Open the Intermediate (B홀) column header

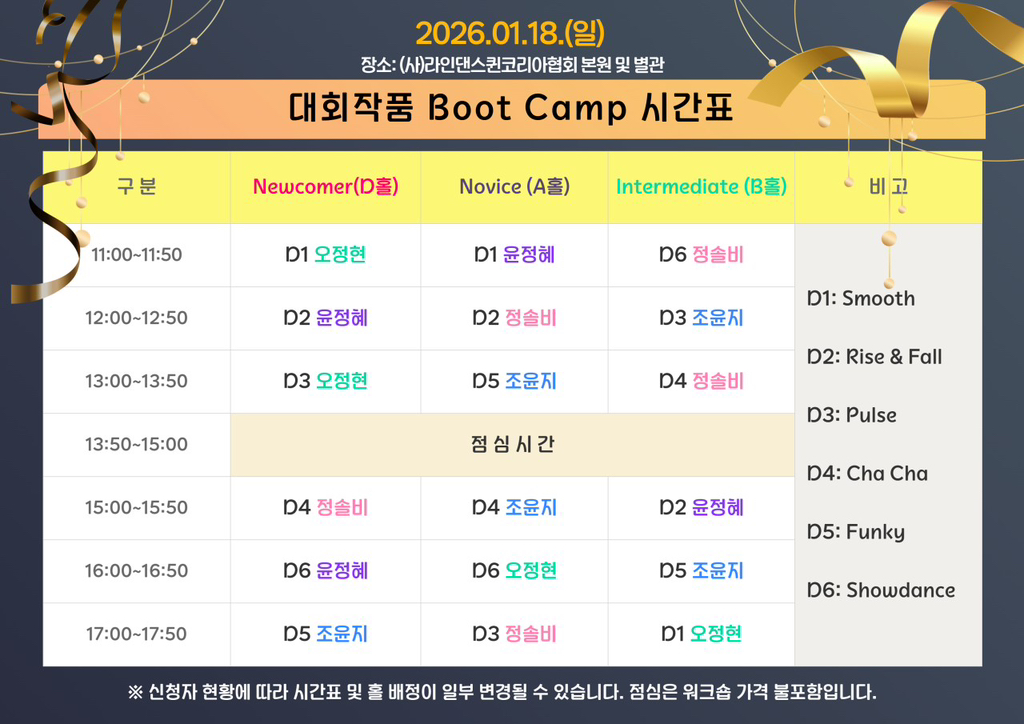coord(701,187)
